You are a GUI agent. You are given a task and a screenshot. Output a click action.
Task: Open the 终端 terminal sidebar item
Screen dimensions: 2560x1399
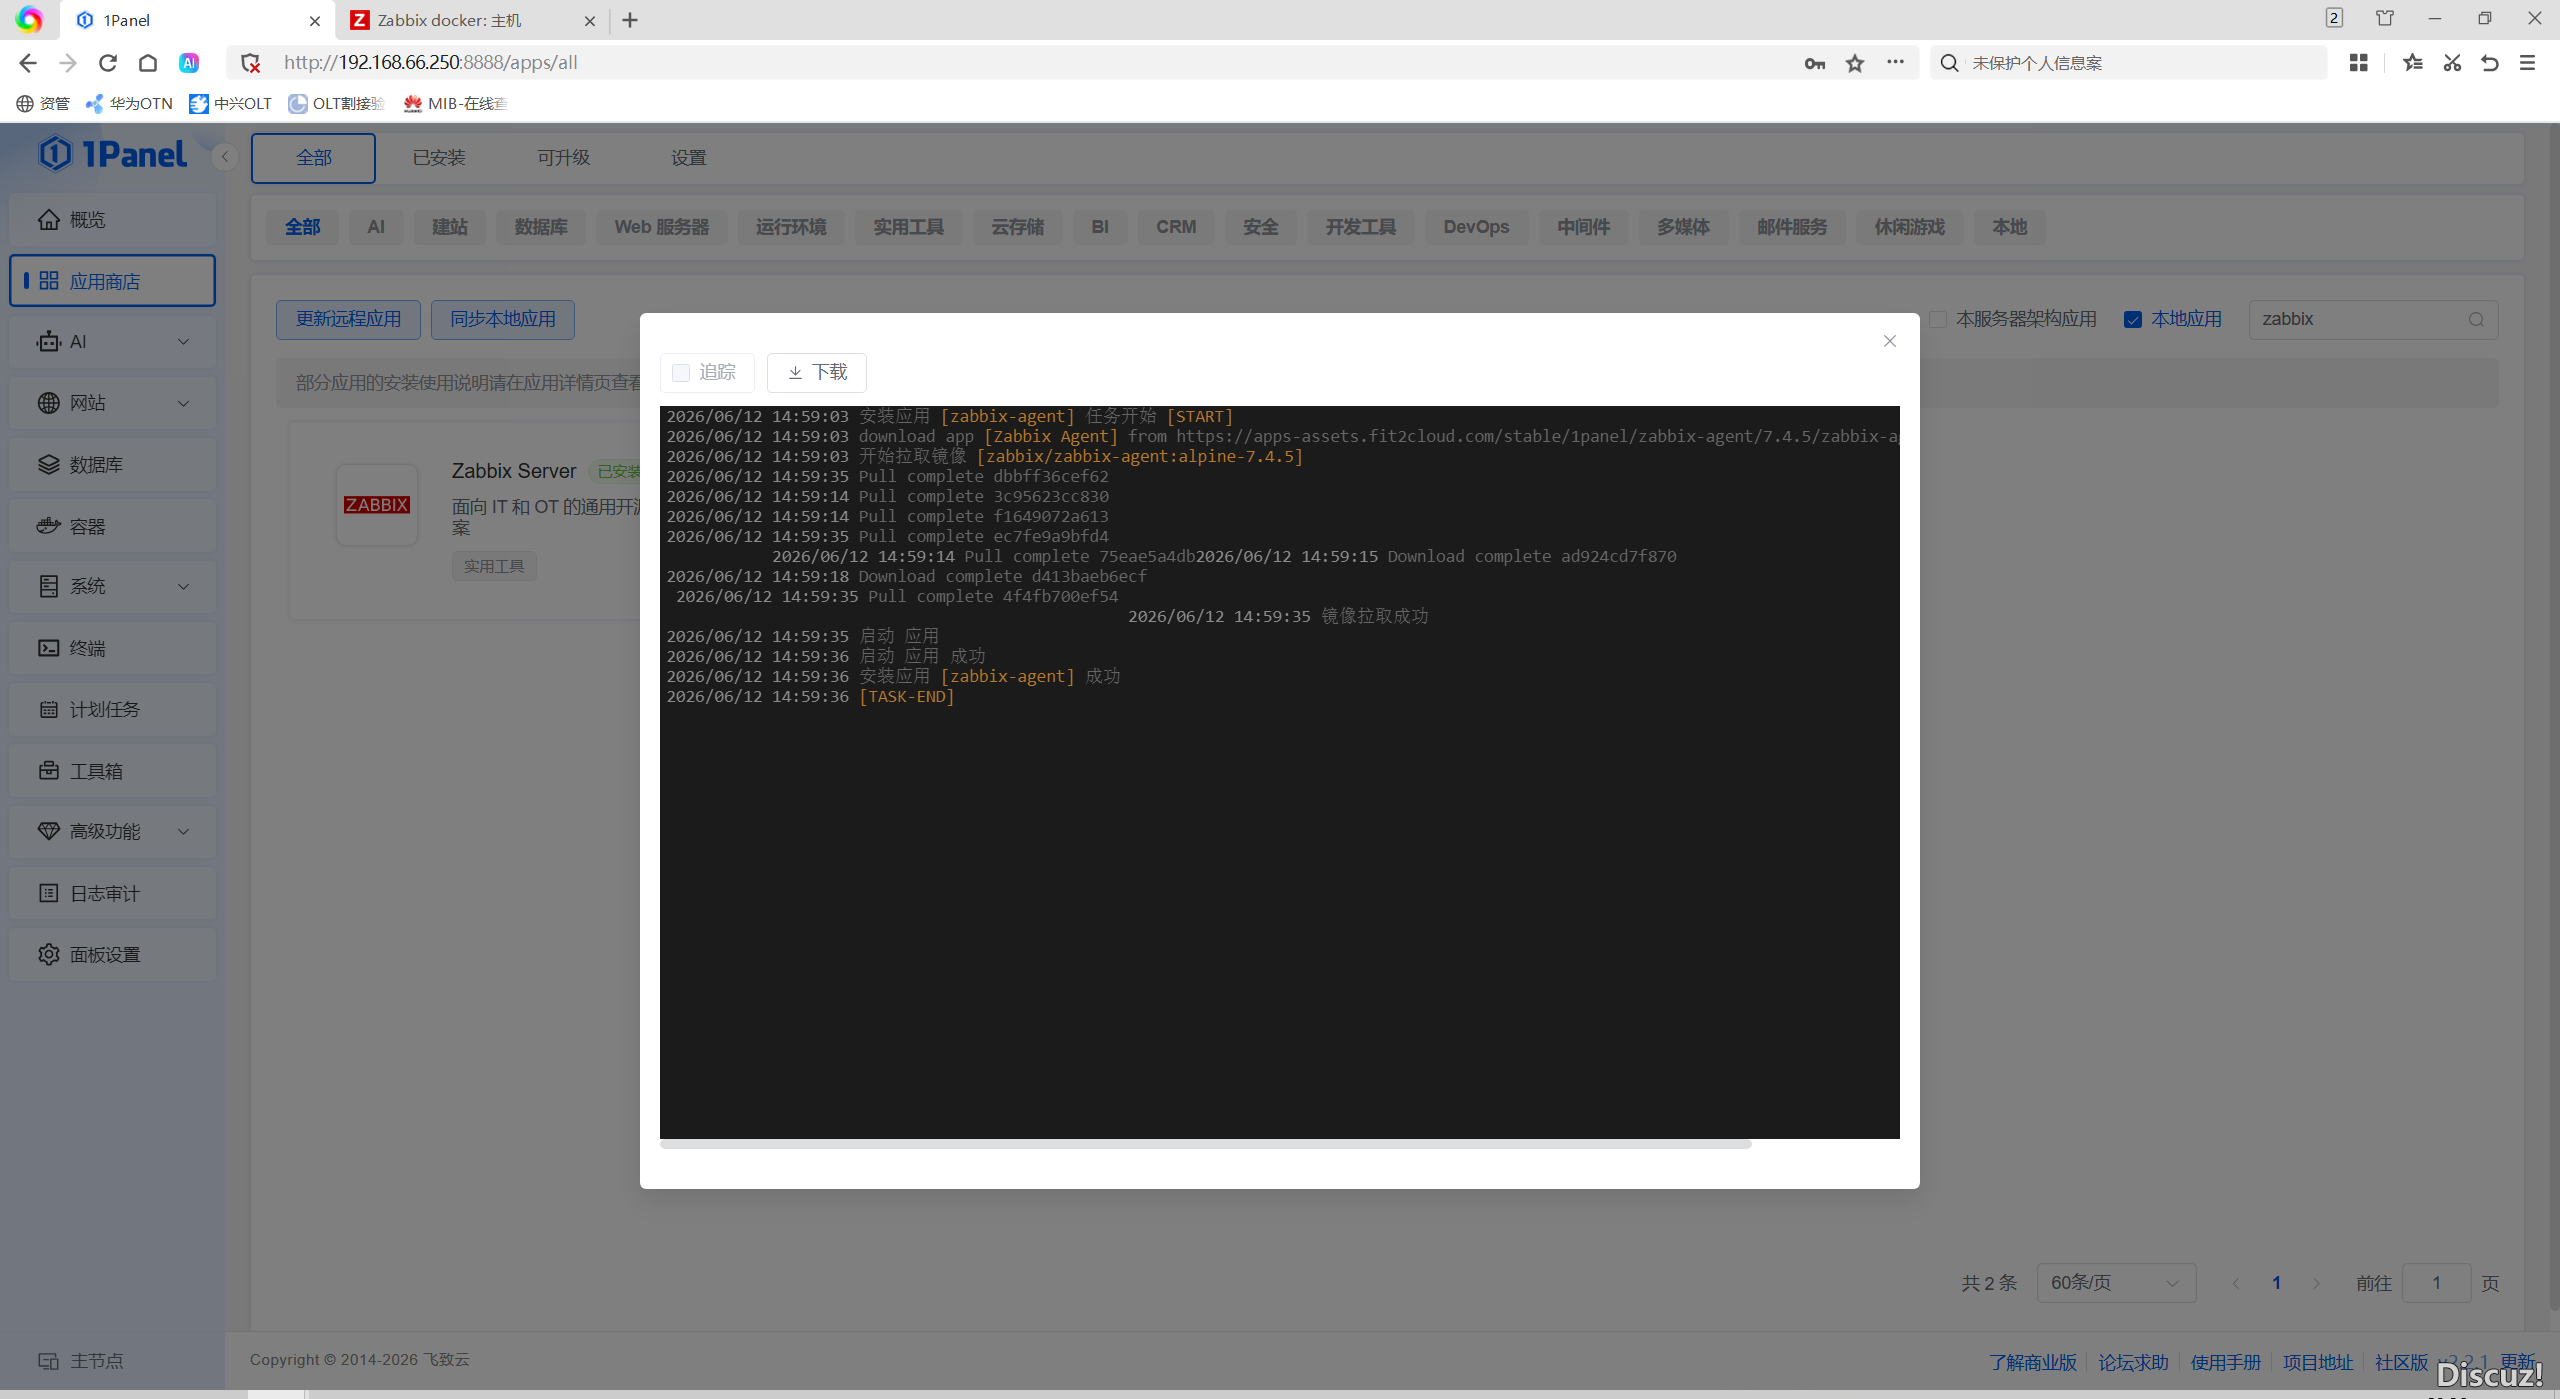tap(112, 648)
